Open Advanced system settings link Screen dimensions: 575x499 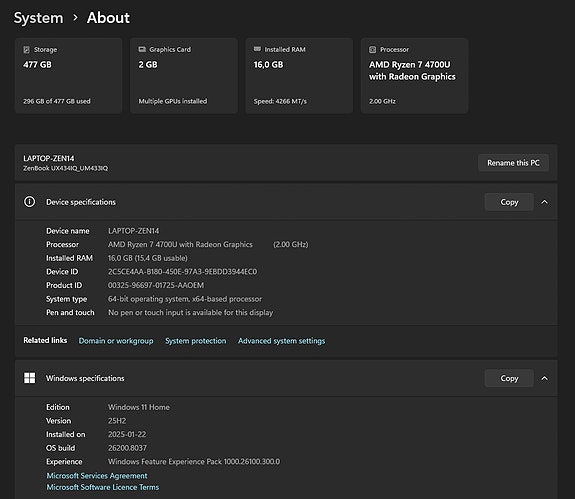[x=281, y=341]
